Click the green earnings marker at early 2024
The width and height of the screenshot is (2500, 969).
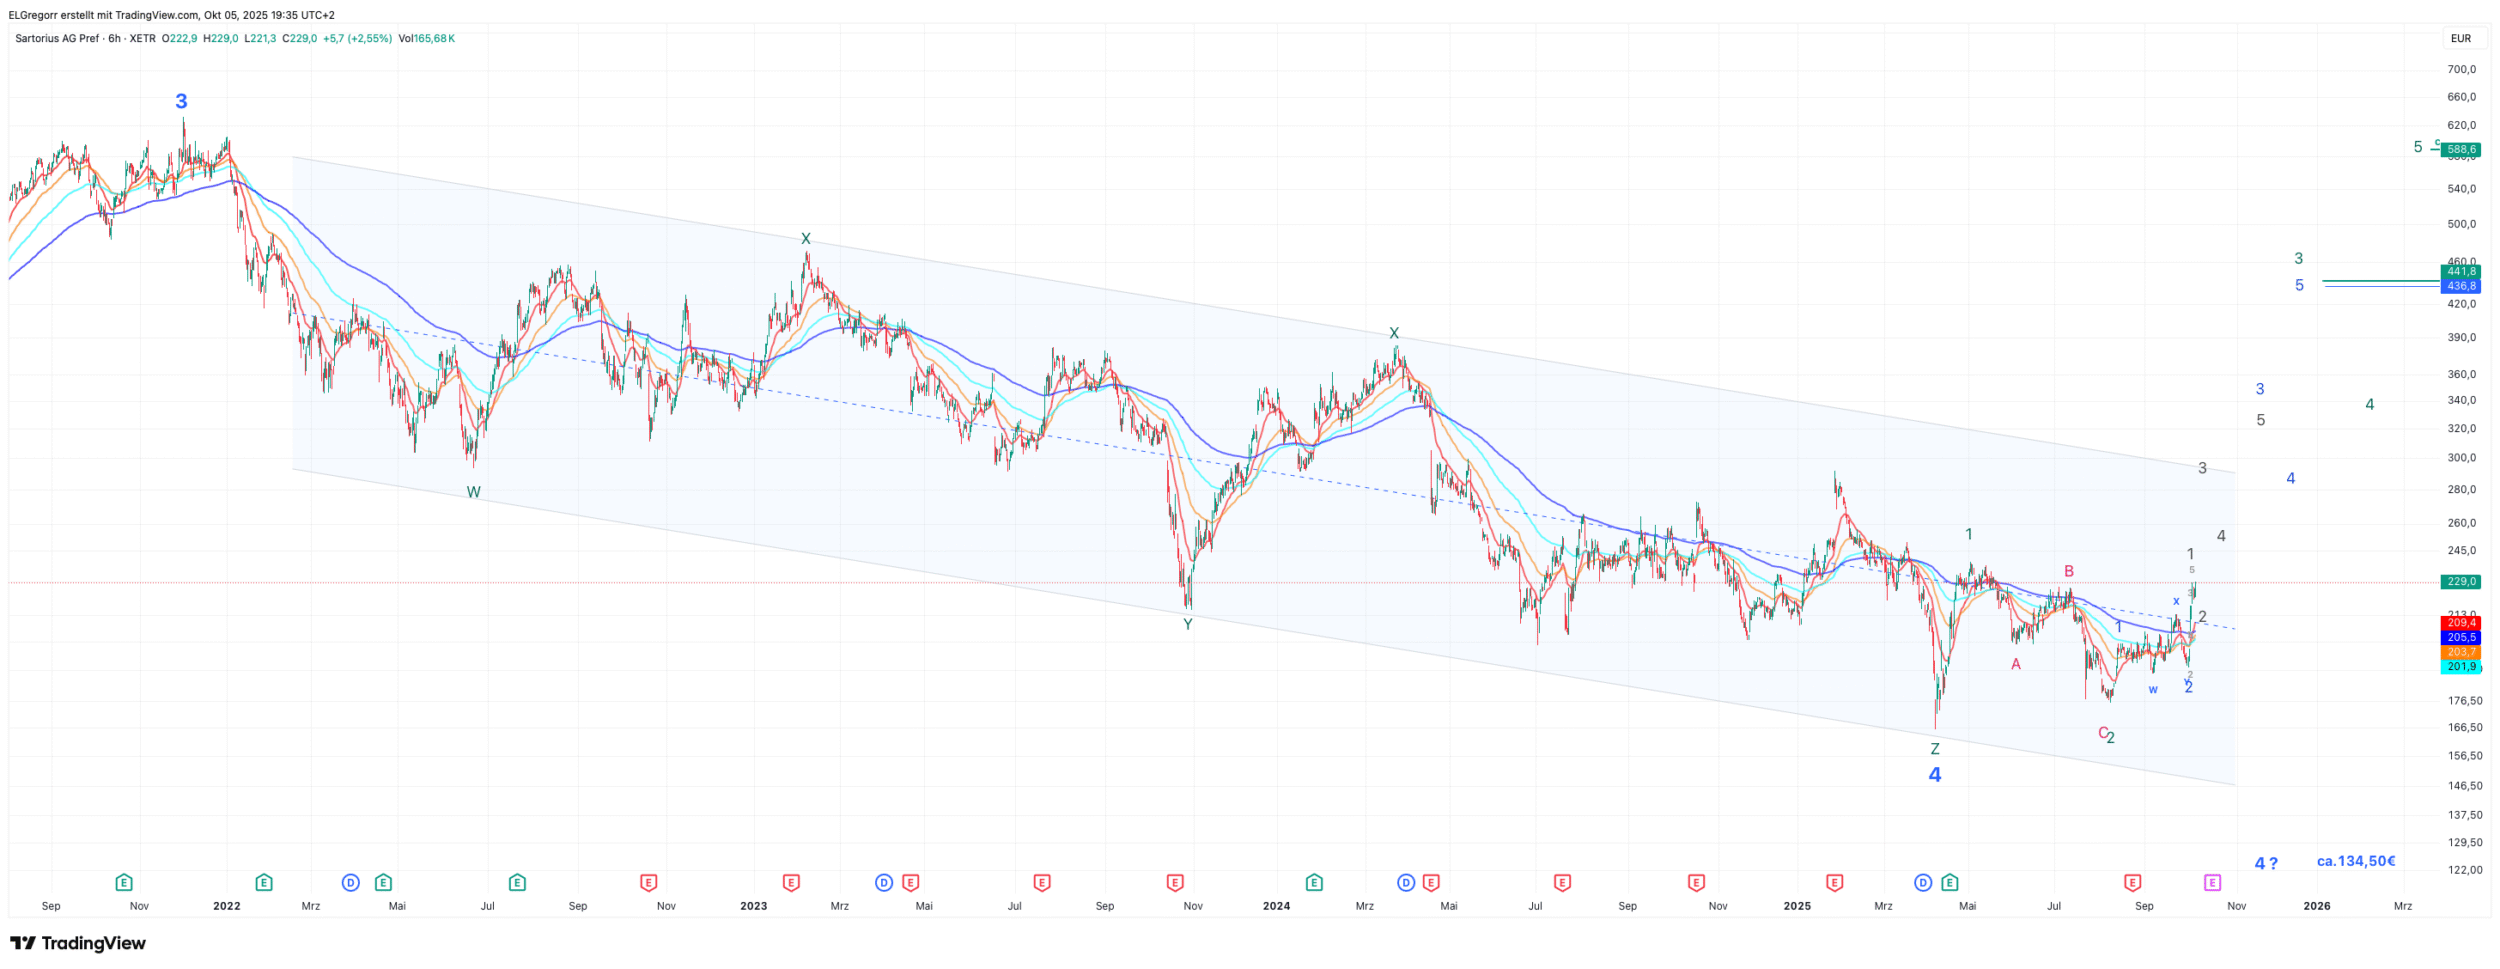pyautogui.click(x=1314, y=882)
